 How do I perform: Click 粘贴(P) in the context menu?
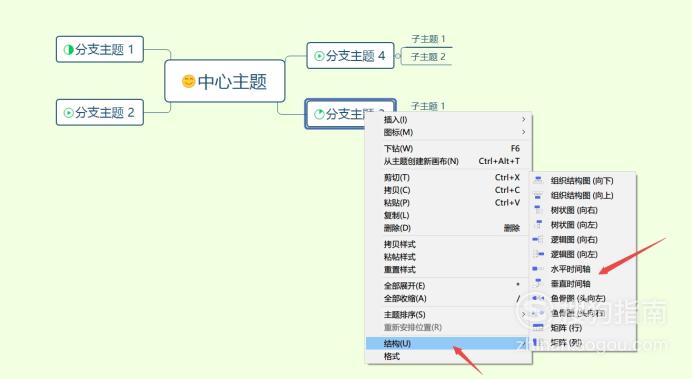[x=448, y=203]
